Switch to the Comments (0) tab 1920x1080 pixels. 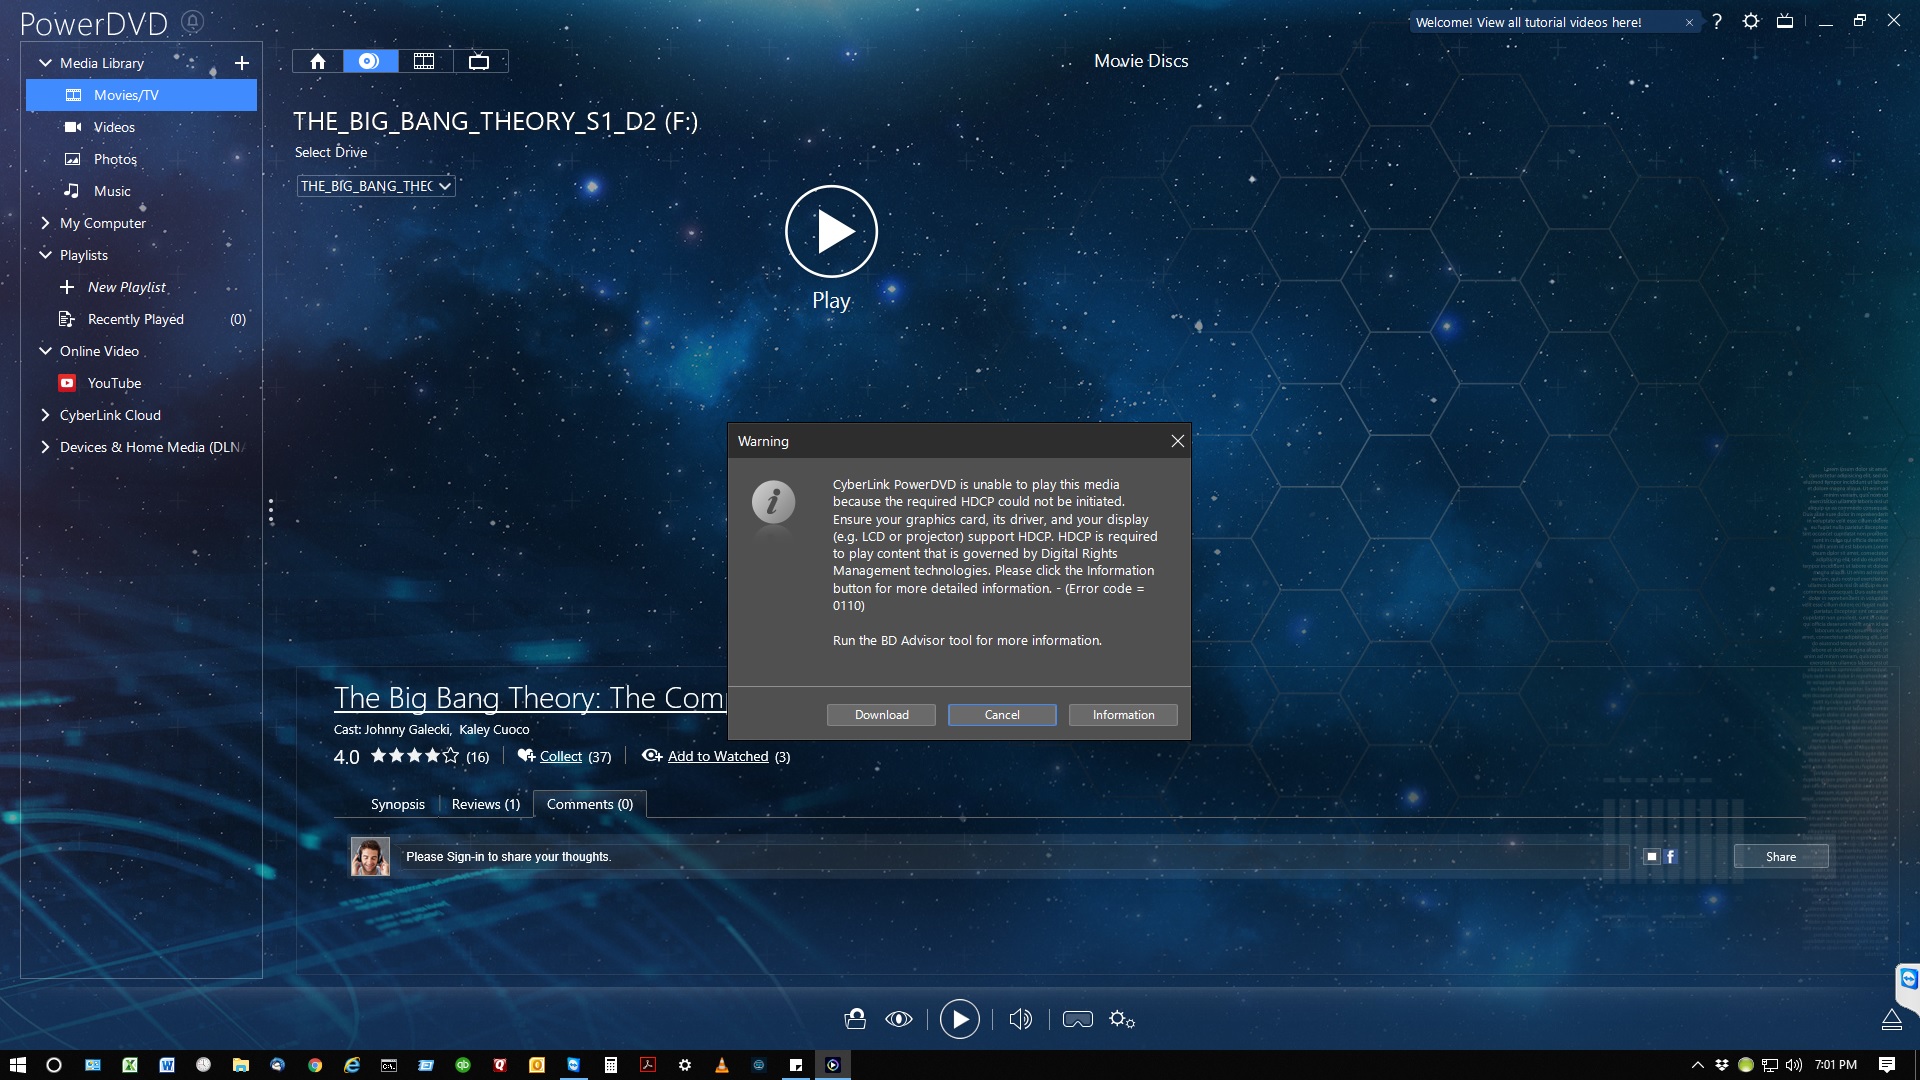click(x=589, y=804)
